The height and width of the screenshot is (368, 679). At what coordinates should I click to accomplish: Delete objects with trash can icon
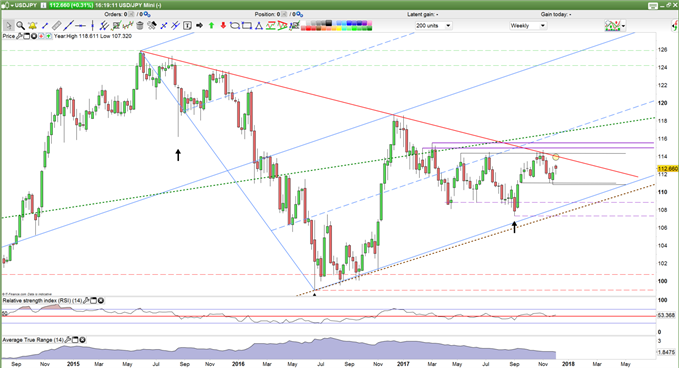[139, 26]
